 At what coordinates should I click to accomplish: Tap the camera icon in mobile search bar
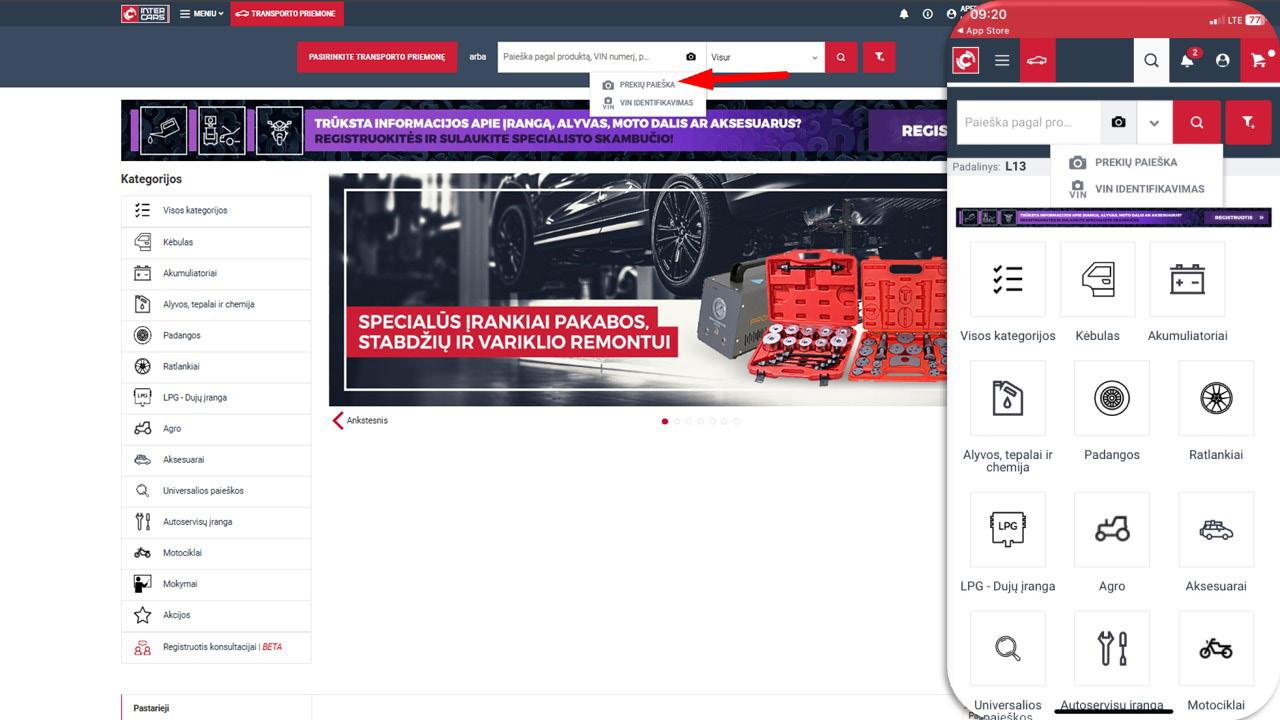(1118, 122)
